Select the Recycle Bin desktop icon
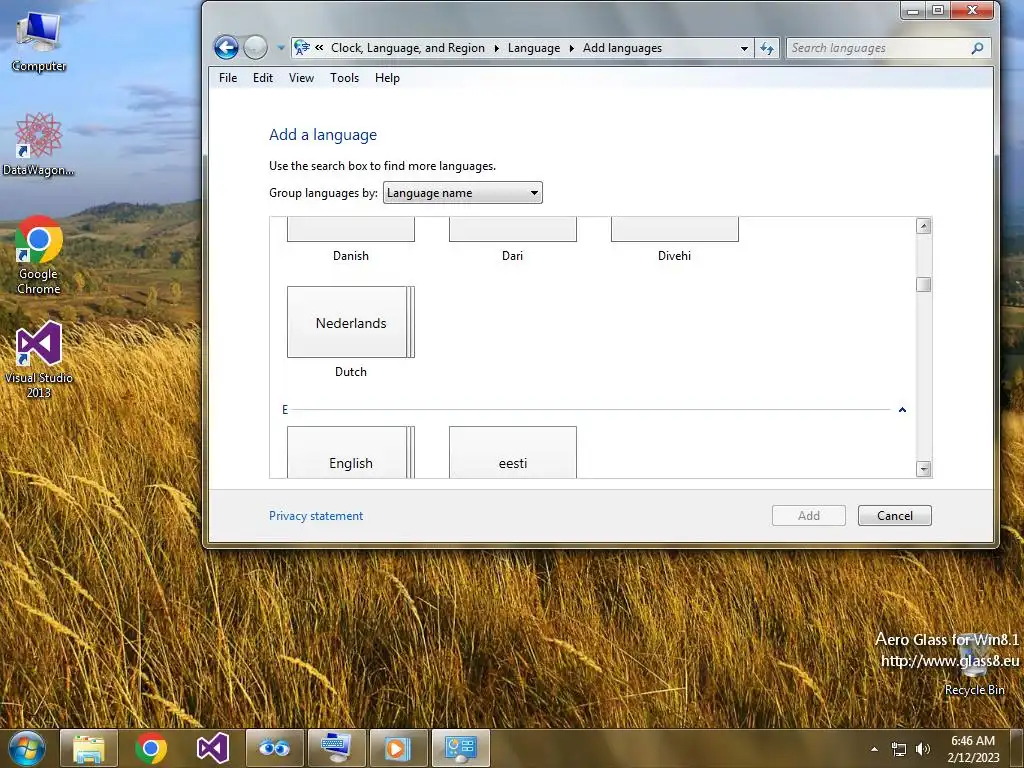Image resolution: width=1024 pixels, height=768 pixels. [x=974, y=666]
